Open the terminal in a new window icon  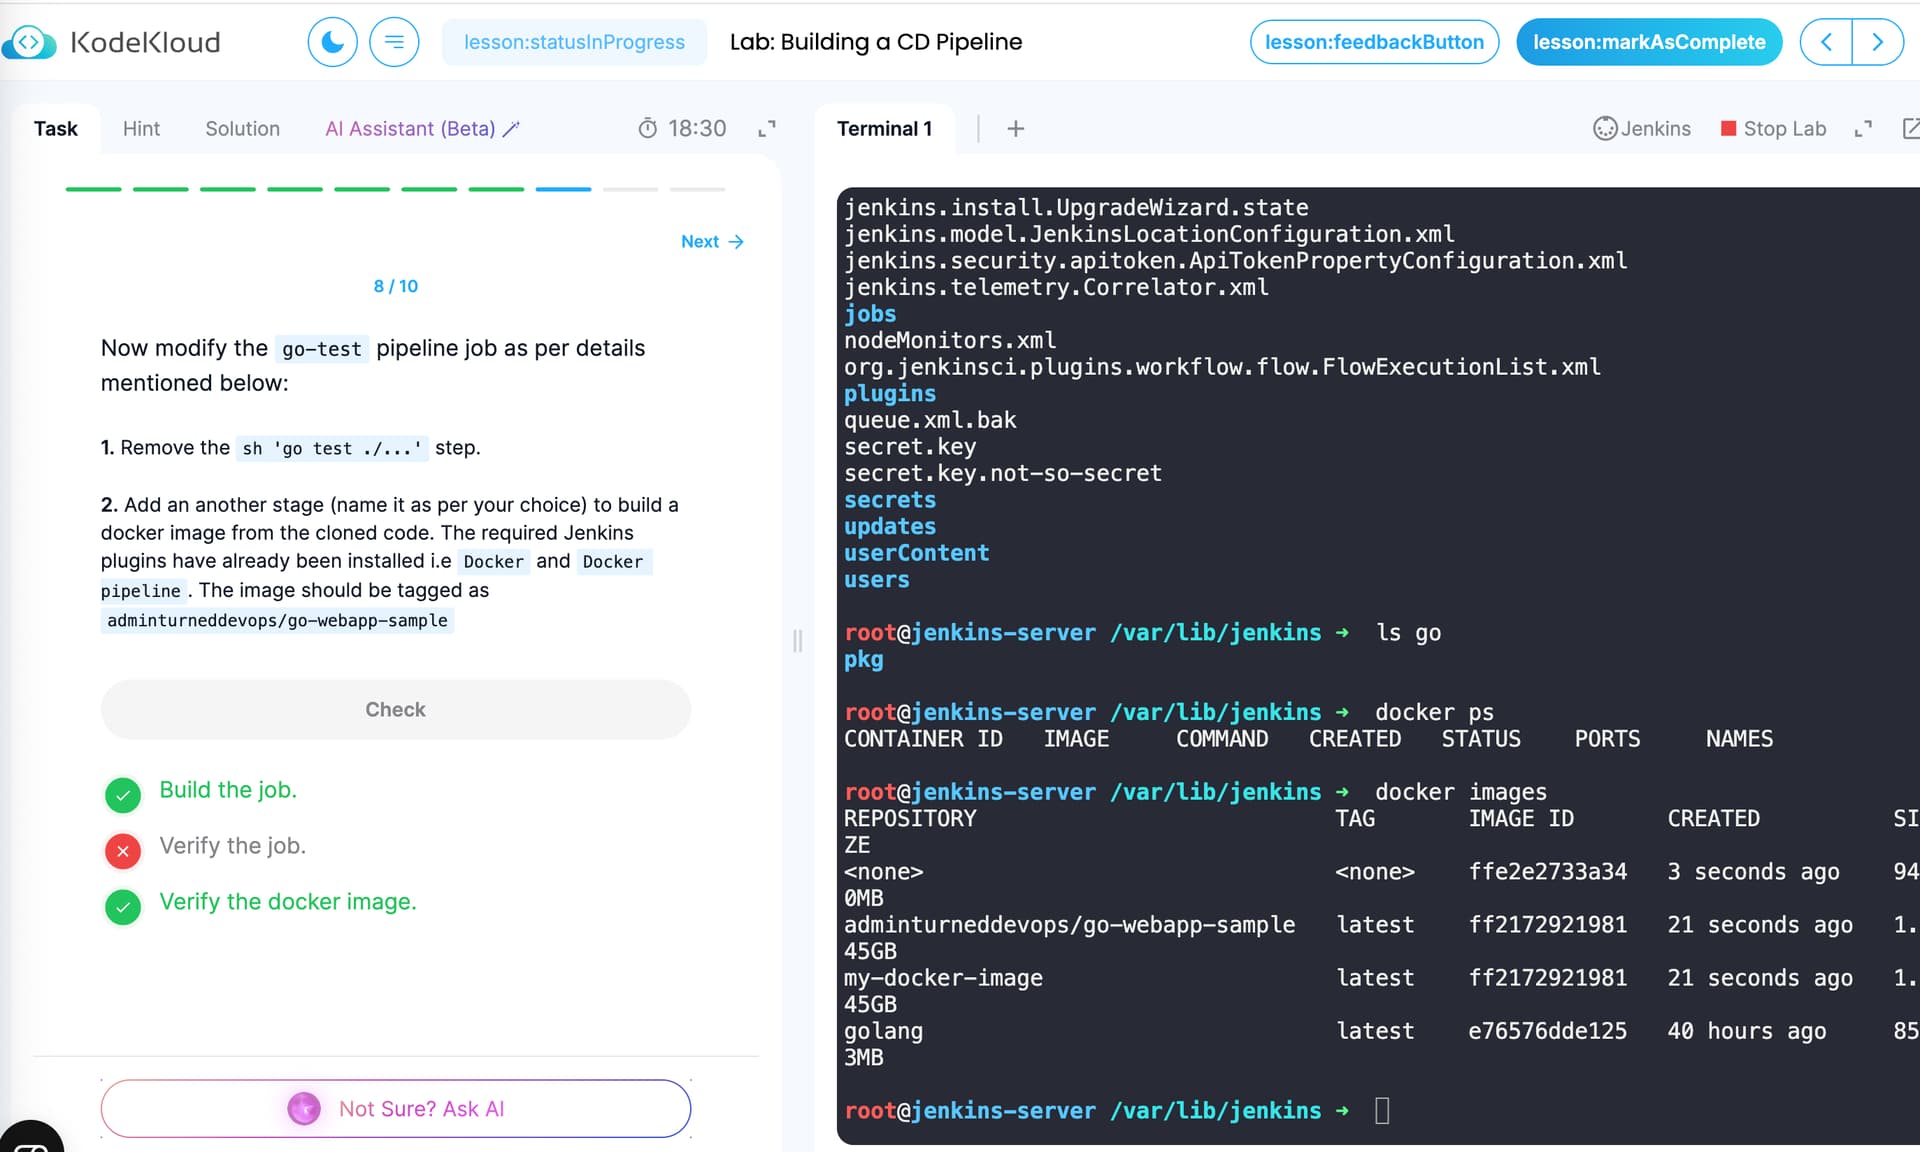tap(1910, 128)
